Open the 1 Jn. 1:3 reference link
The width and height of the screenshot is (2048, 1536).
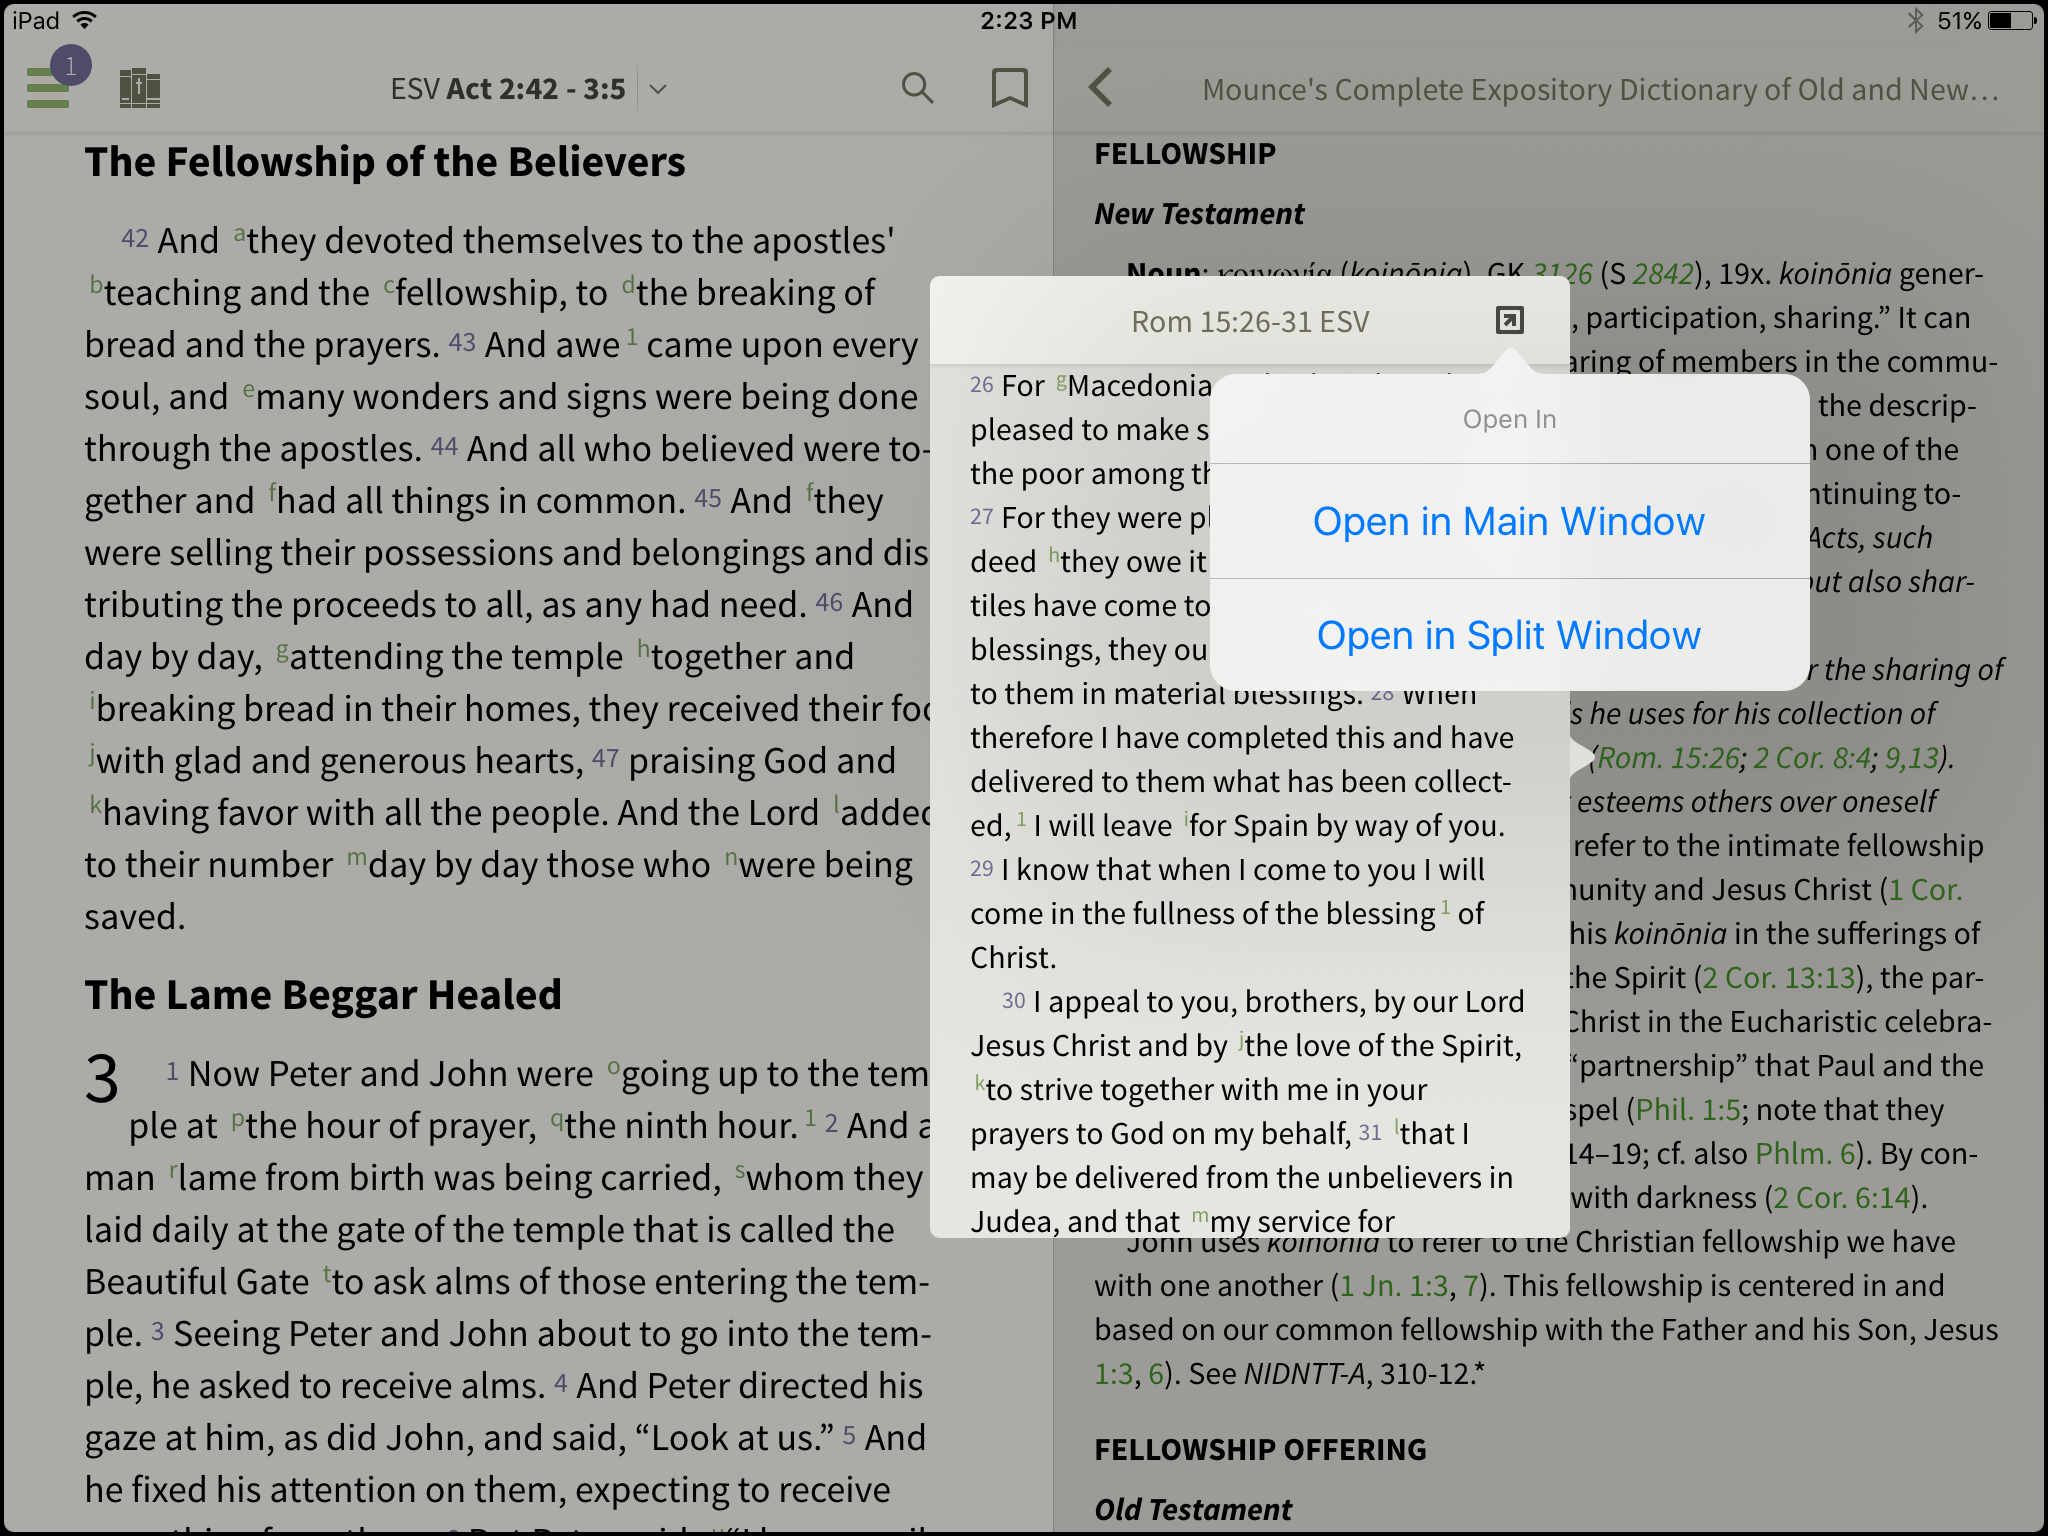1393,1286
